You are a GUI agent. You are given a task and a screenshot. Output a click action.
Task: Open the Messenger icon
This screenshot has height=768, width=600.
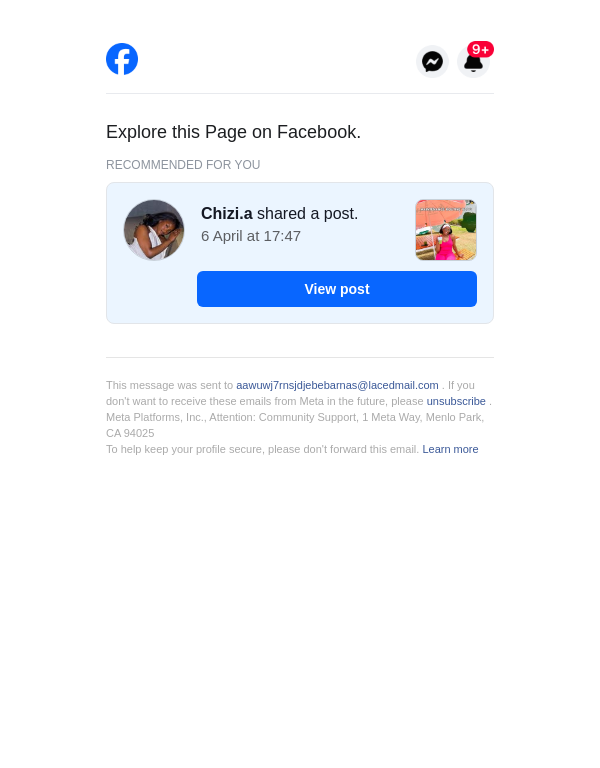pyautogui.click(x=432, y=62)
